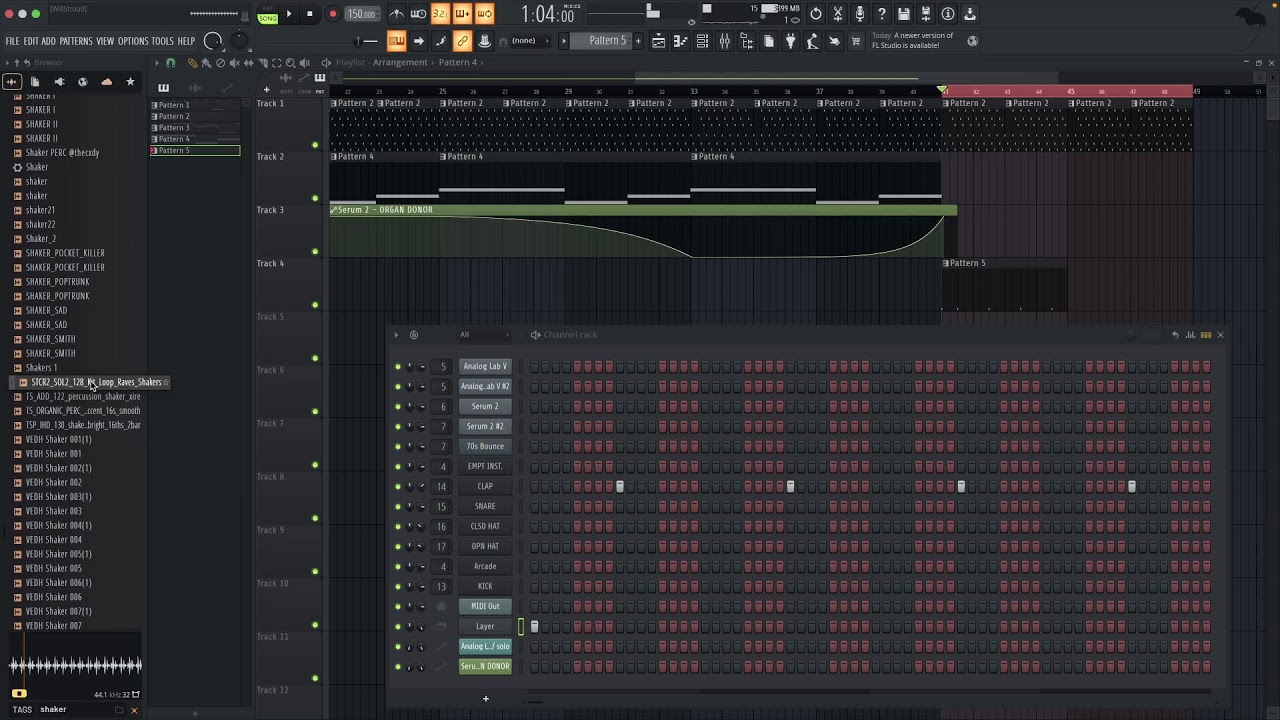
Task: Select Pattern 3 in the pattern list
Action: tap(195, 128)
